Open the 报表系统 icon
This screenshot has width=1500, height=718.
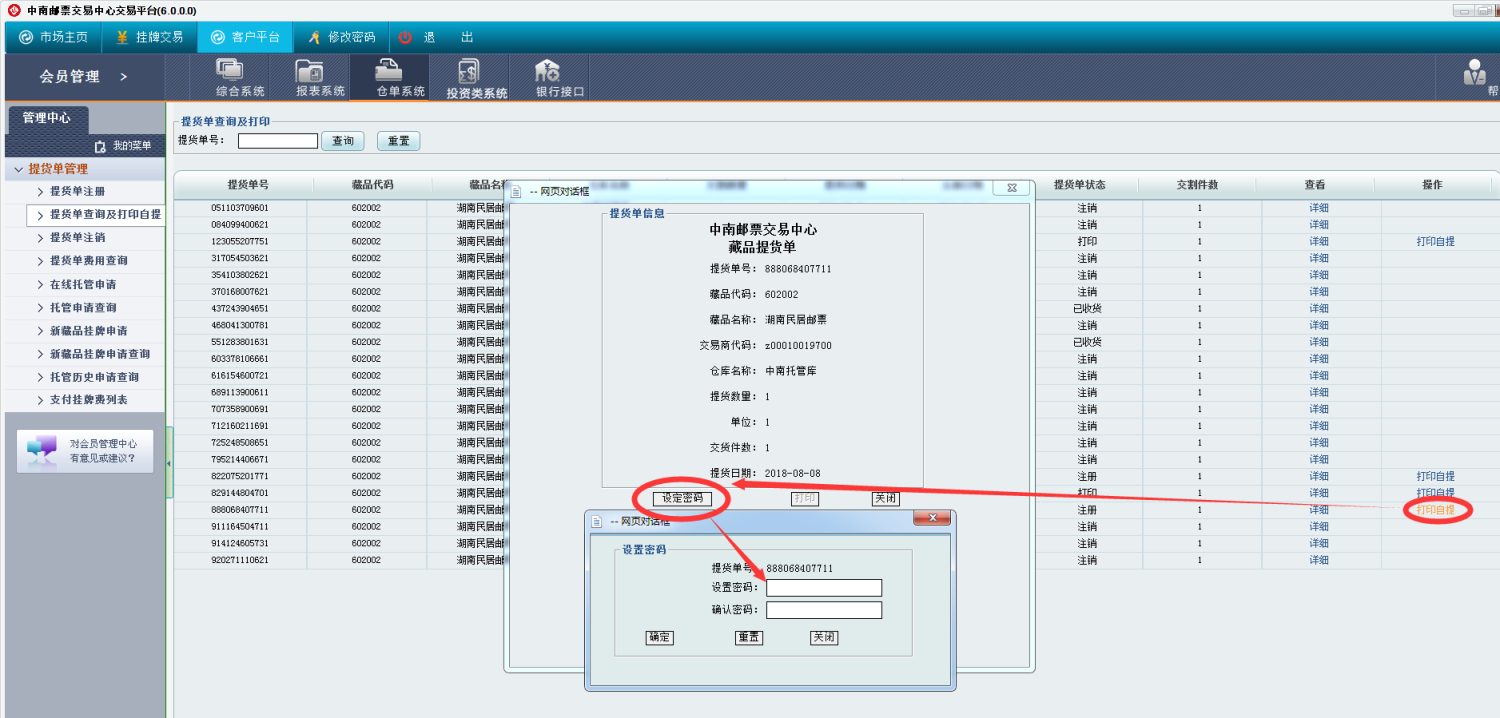click(310, 71)
